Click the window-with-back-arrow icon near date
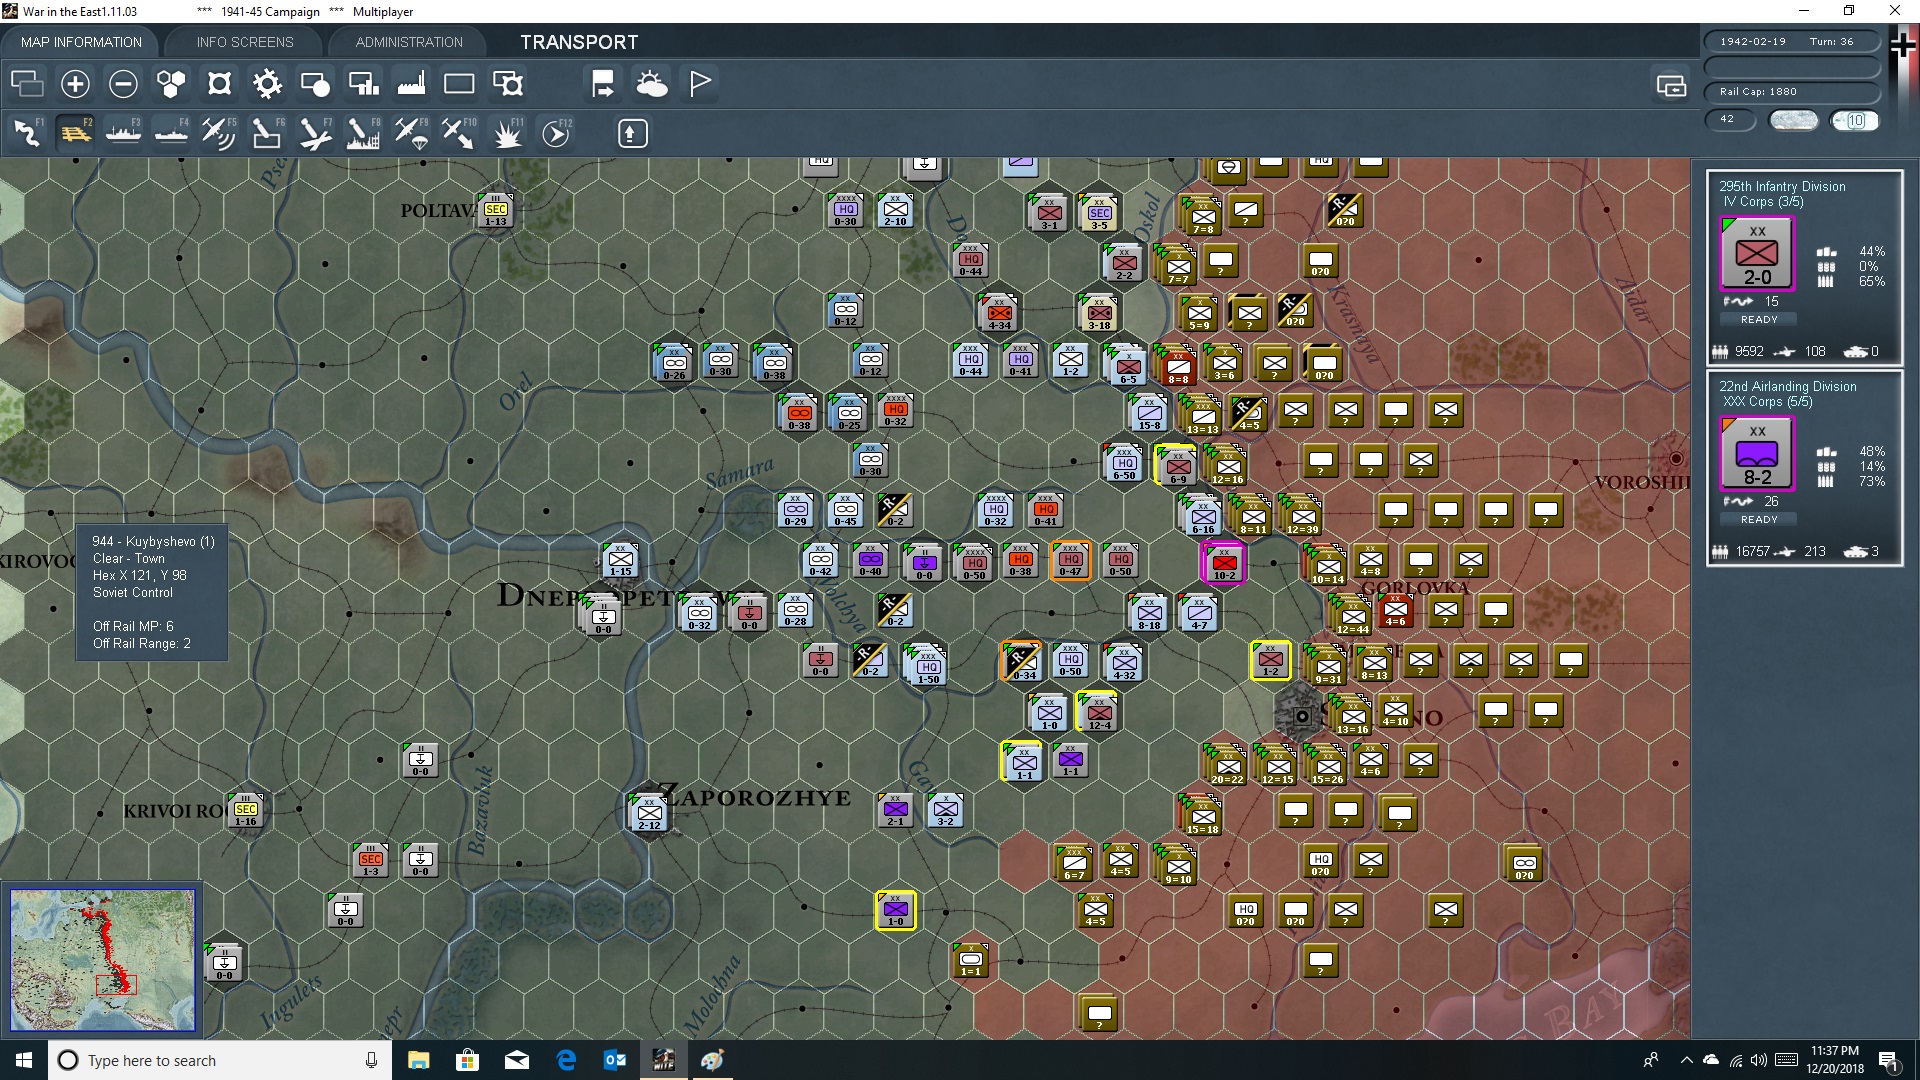 coord(1671,86)
